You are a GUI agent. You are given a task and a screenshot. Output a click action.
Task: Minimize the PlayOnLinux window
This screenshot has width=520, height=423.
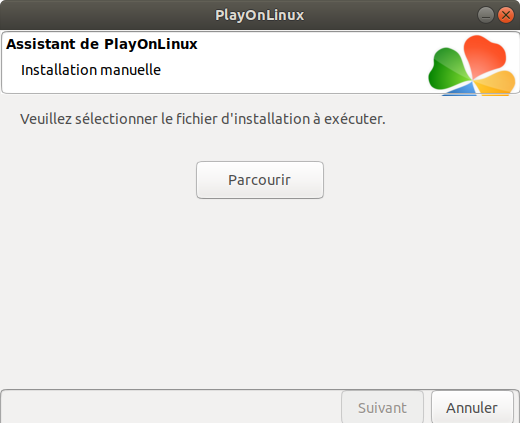486,15
